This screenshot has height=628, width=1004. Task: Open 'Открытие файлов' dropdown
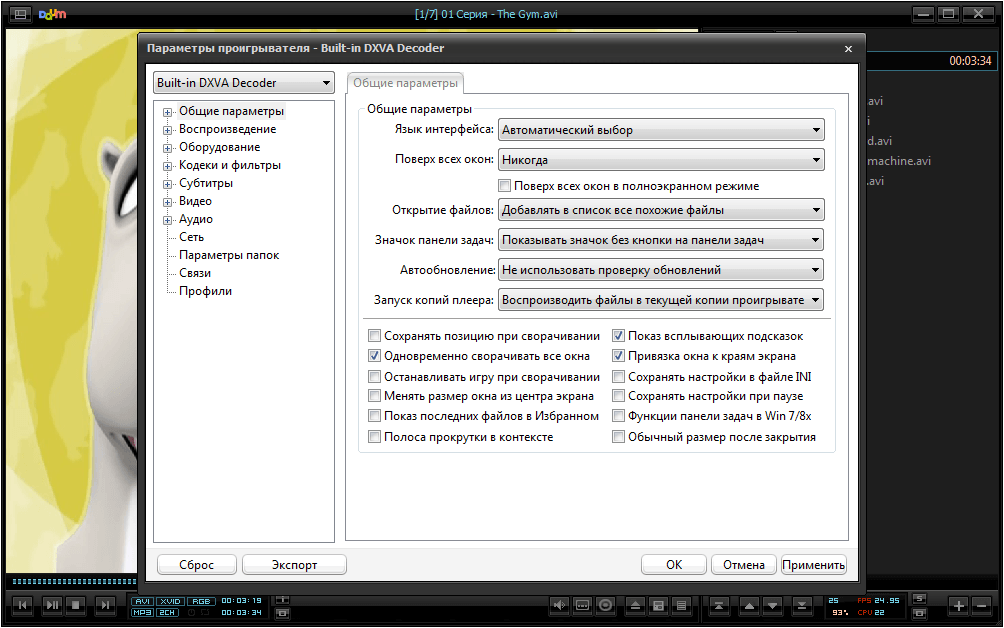661,209
